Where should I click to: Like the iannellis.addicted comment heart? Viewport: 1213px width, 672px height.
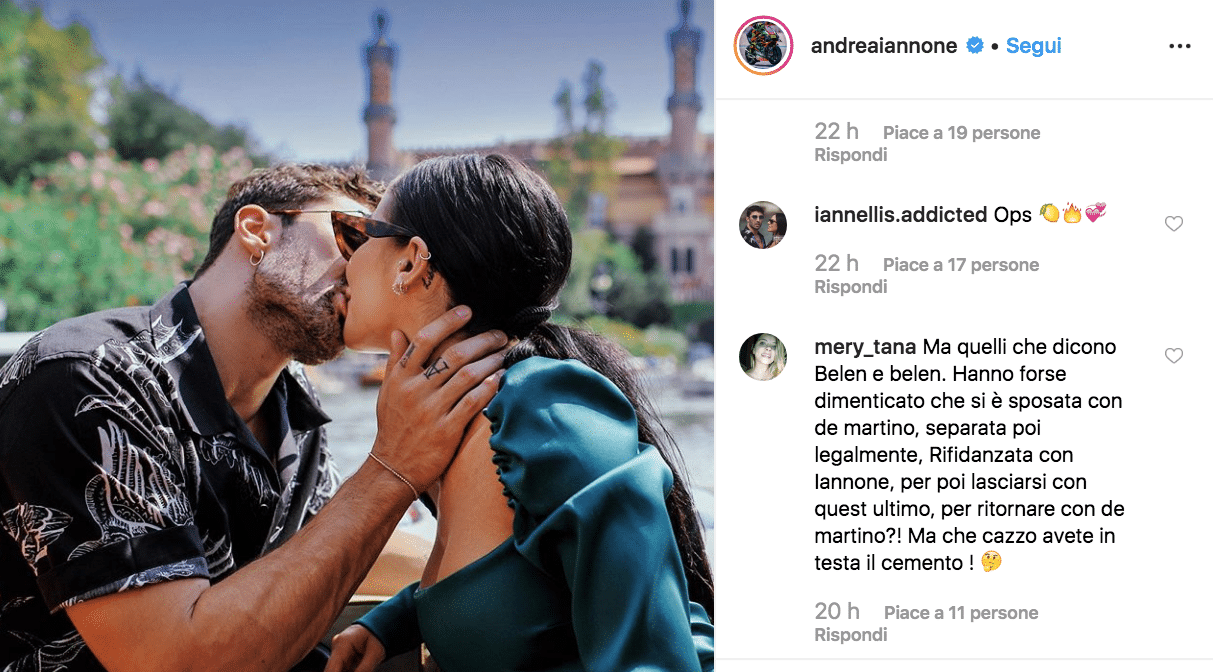pyautogui.click(x=1174, y=224)
